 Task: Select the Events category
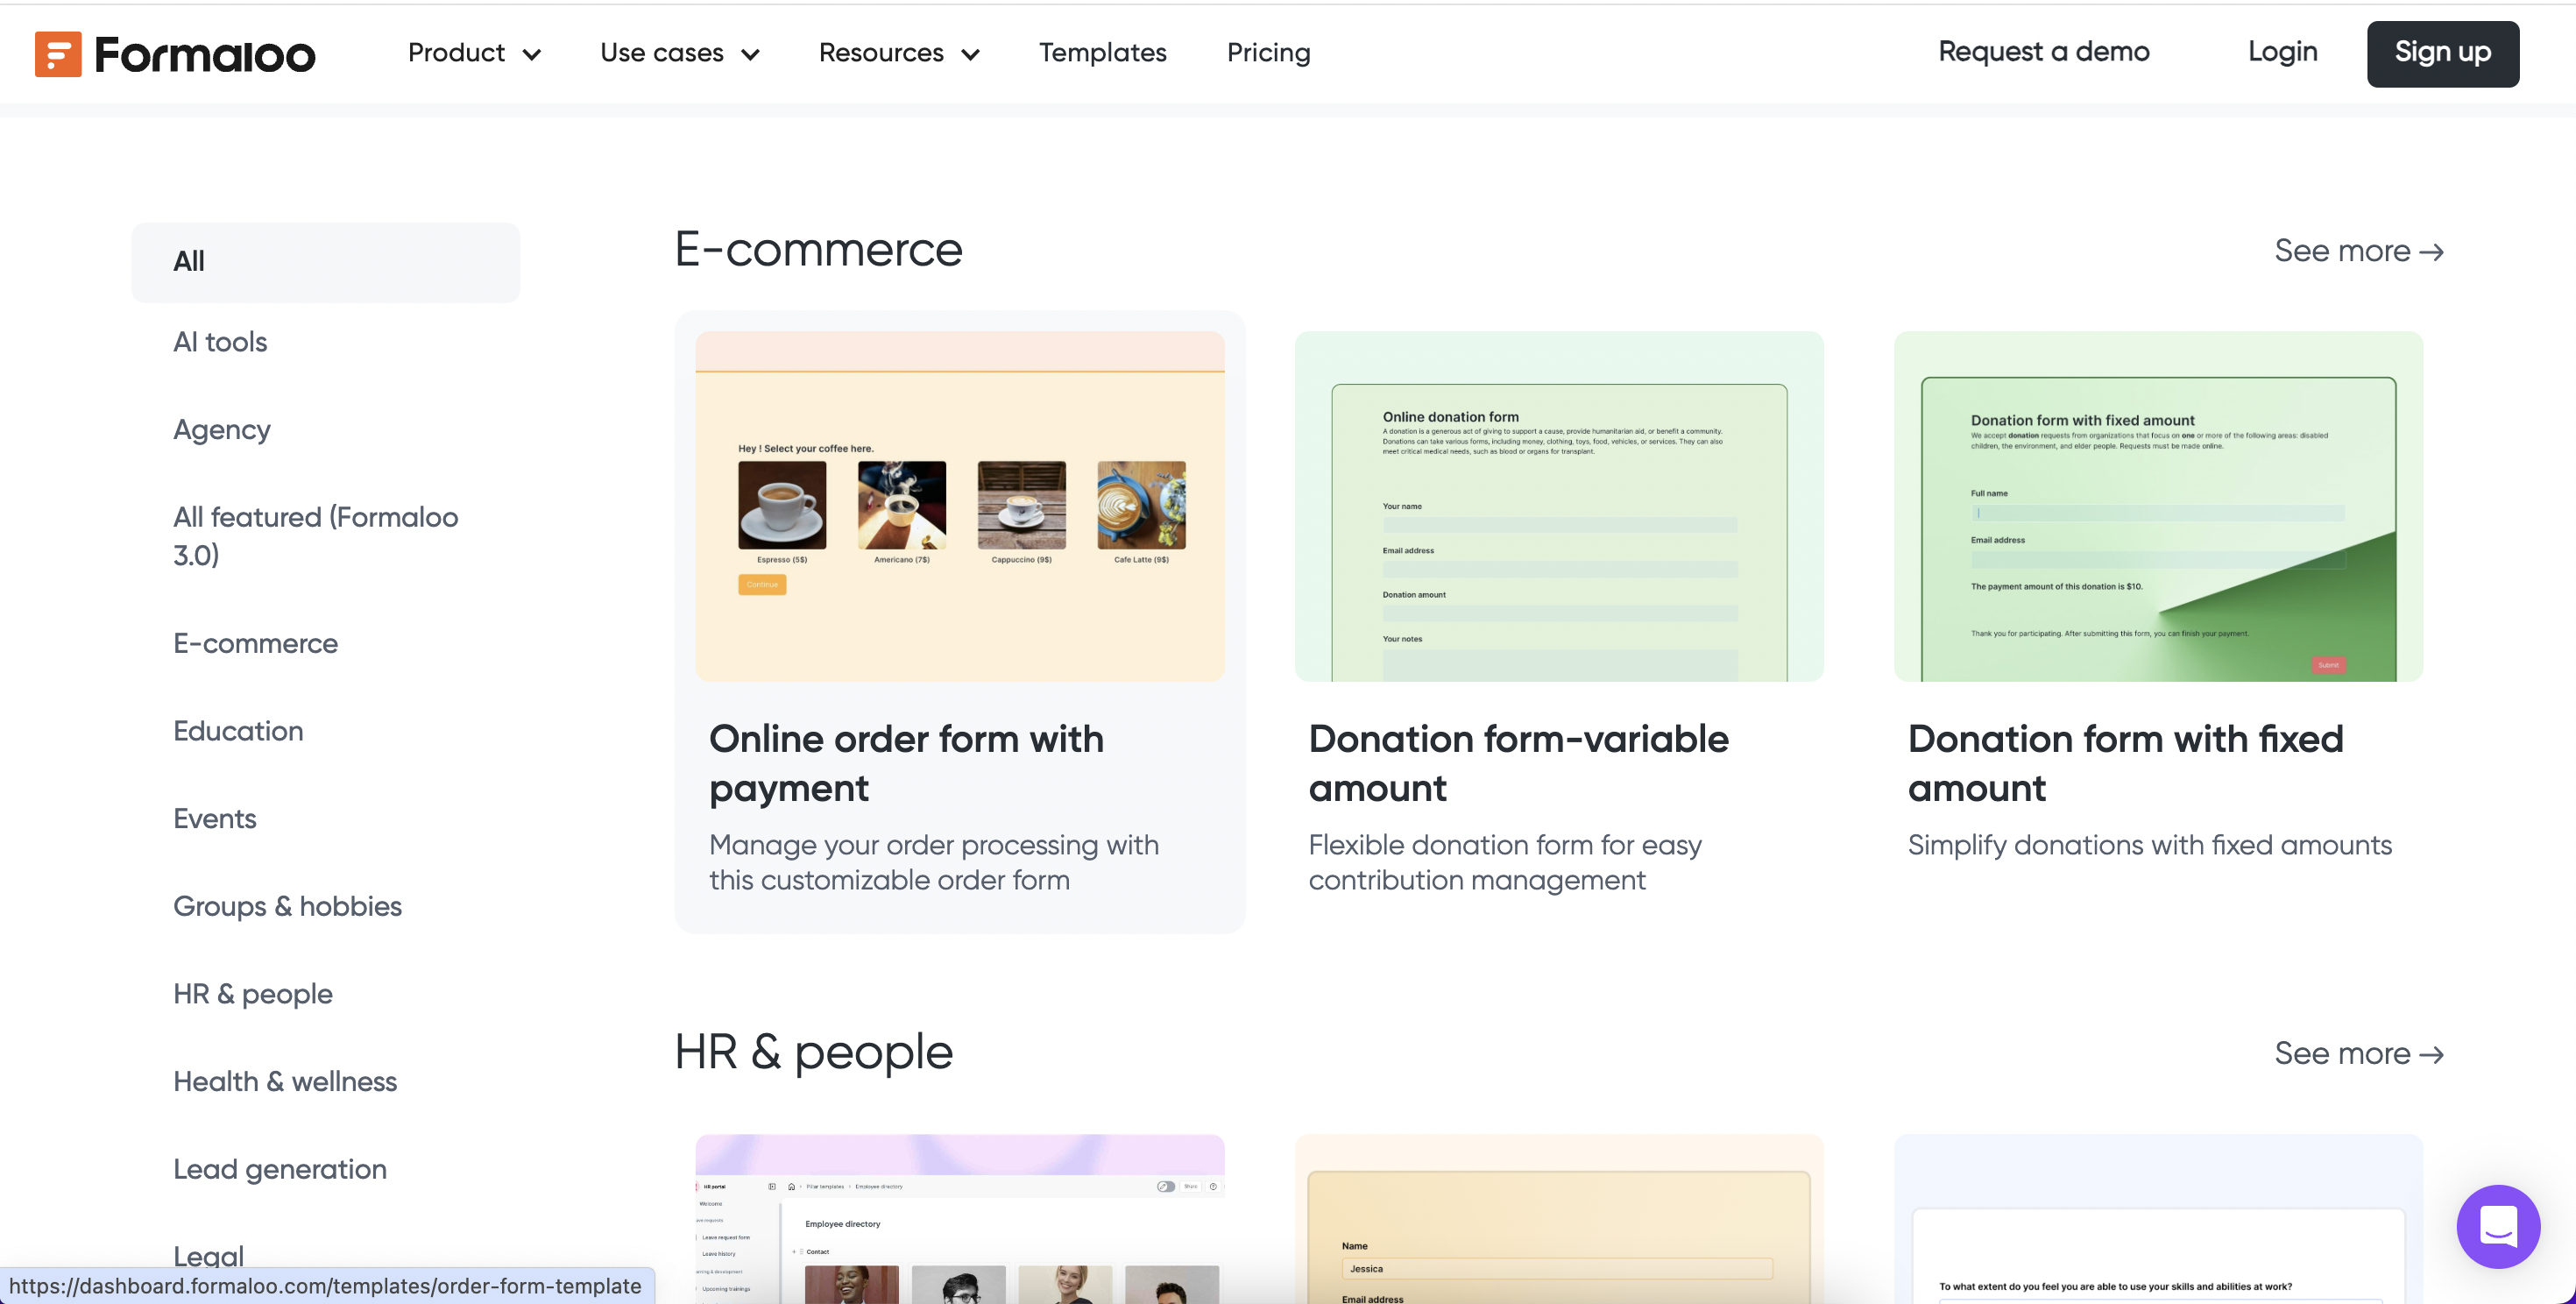215,819
